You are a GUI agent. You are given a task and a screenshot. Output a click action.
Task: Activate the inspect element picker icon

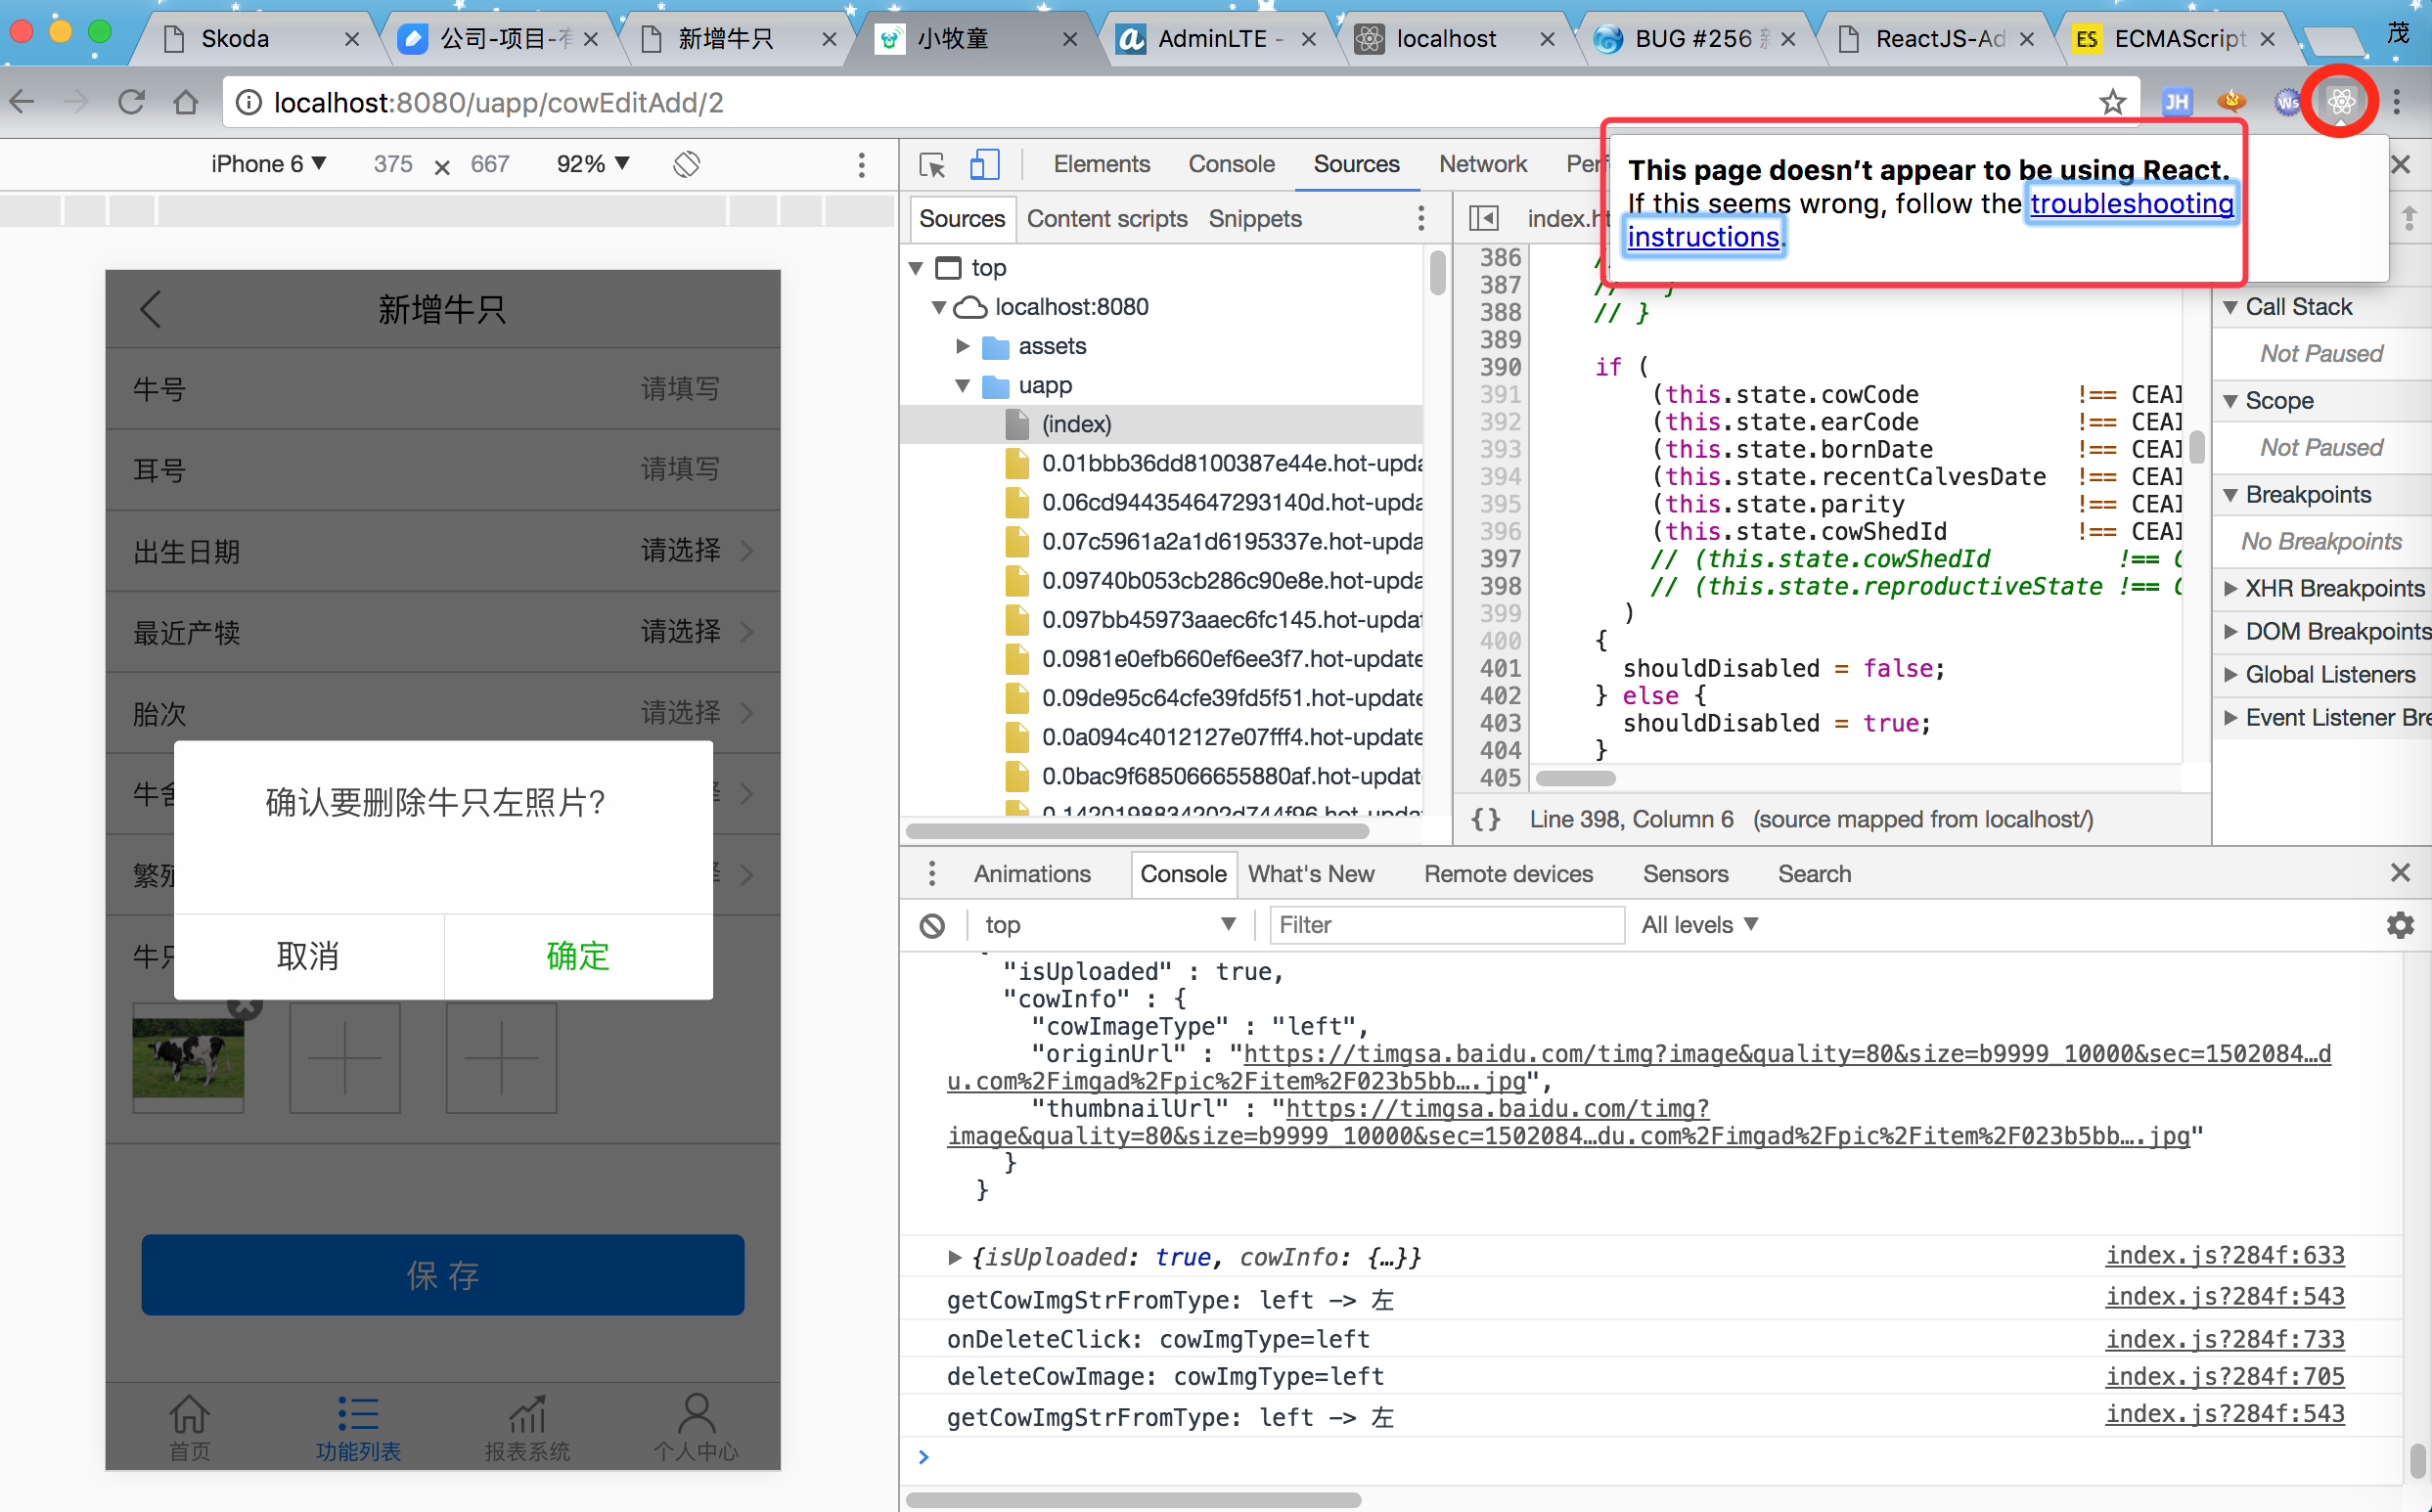[x=932, y=164]
